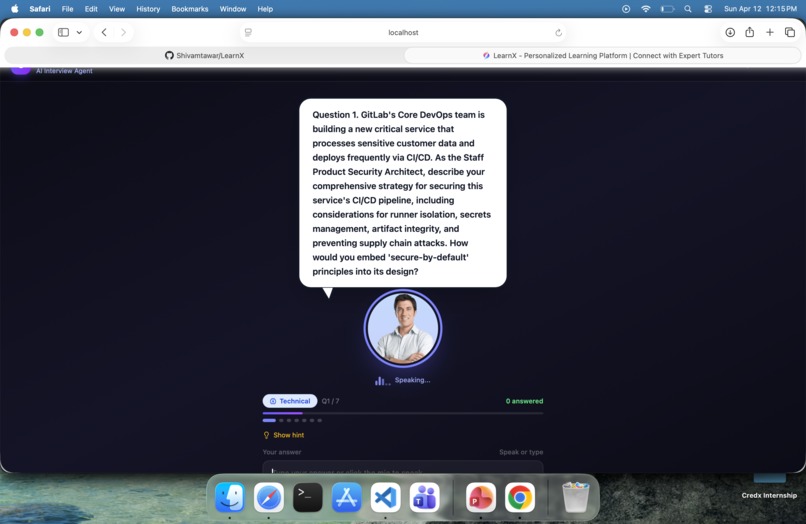
Task: Open the View menu
Action: [x=117, y=9]
